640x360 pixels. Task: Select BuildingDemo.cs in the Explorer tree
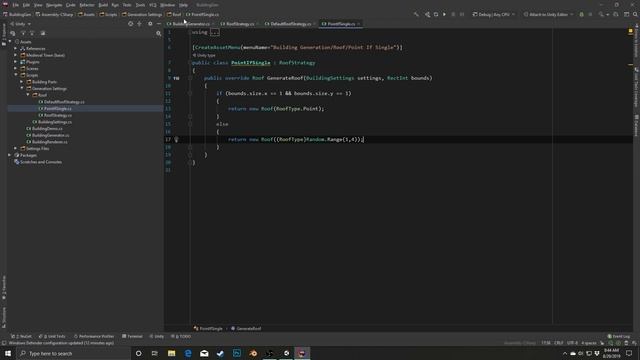click(x=47, y=129)
